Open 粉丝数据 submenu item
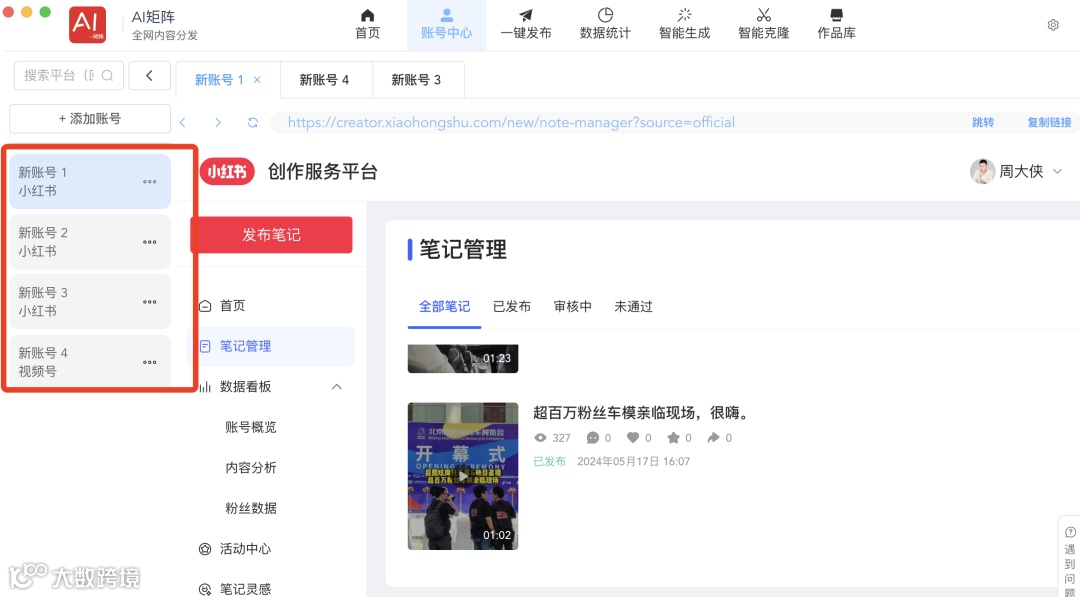This screenshot has width=1080, height=597. coord(251,509)
